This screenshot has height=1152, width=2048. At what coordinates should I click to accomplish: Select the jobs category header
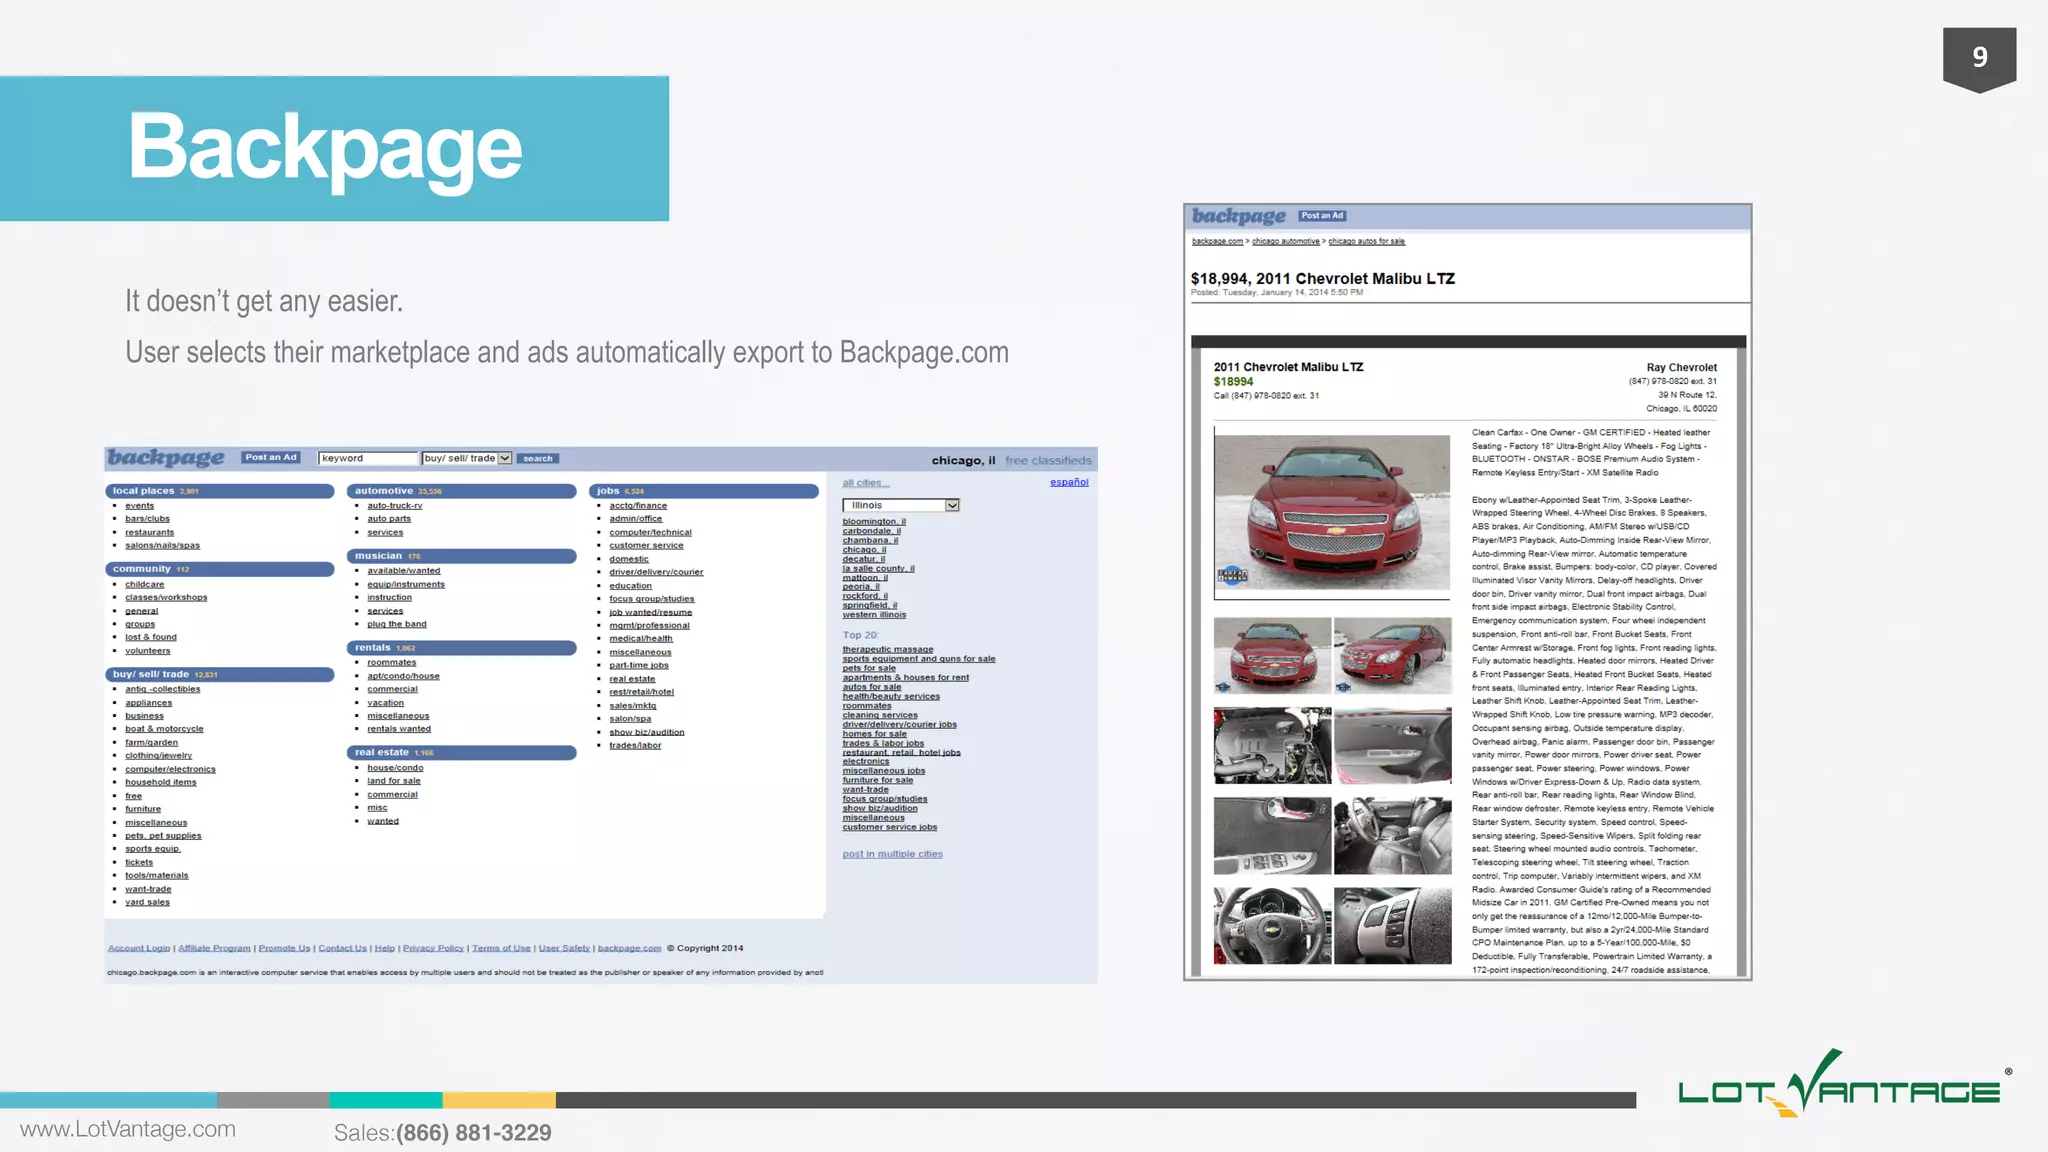point(704,491)
